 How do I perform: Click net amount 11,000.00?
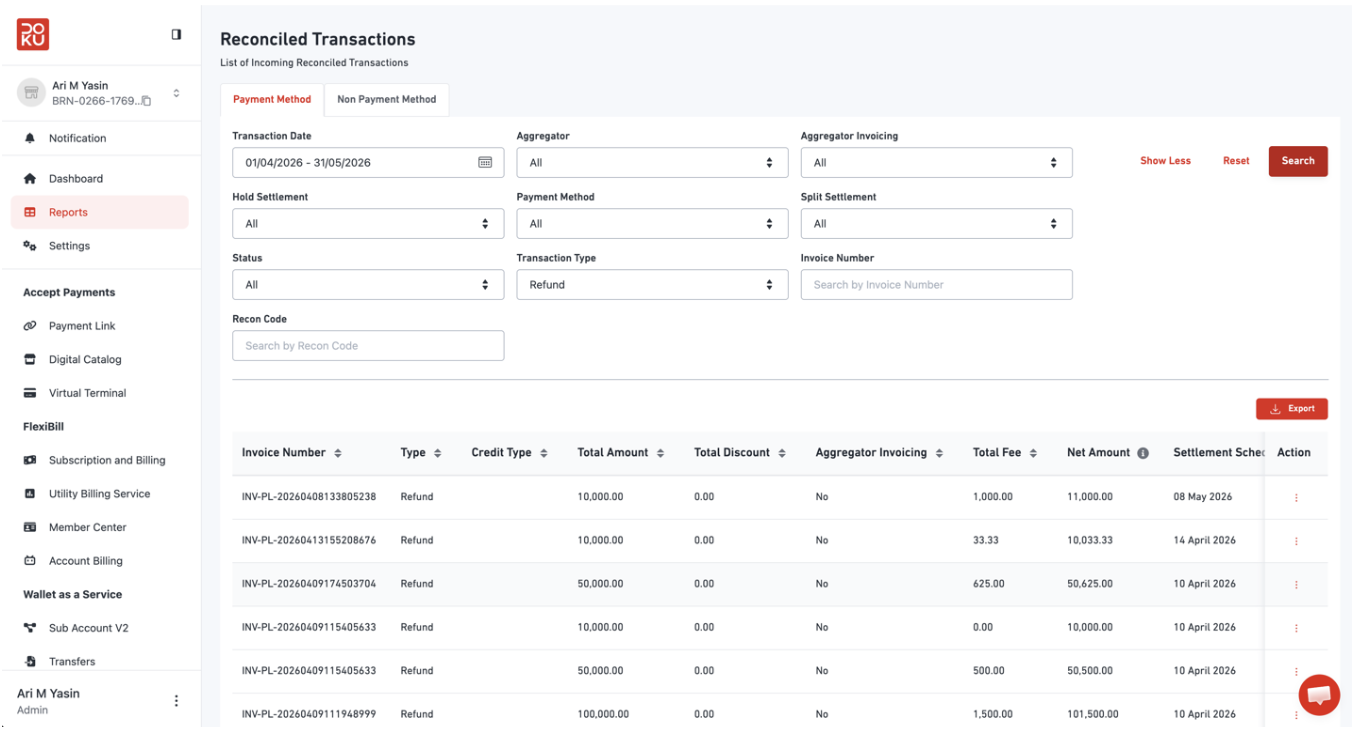[x=1090, y=497]
